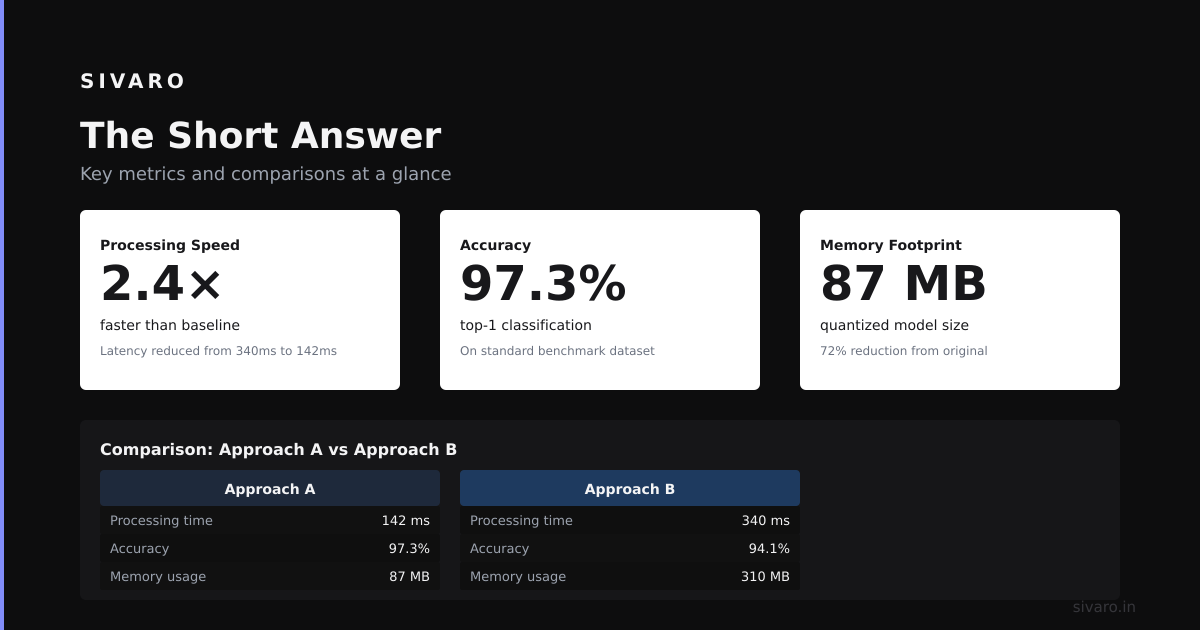Click Approach B processing time 340 ms row

point(630,520)
